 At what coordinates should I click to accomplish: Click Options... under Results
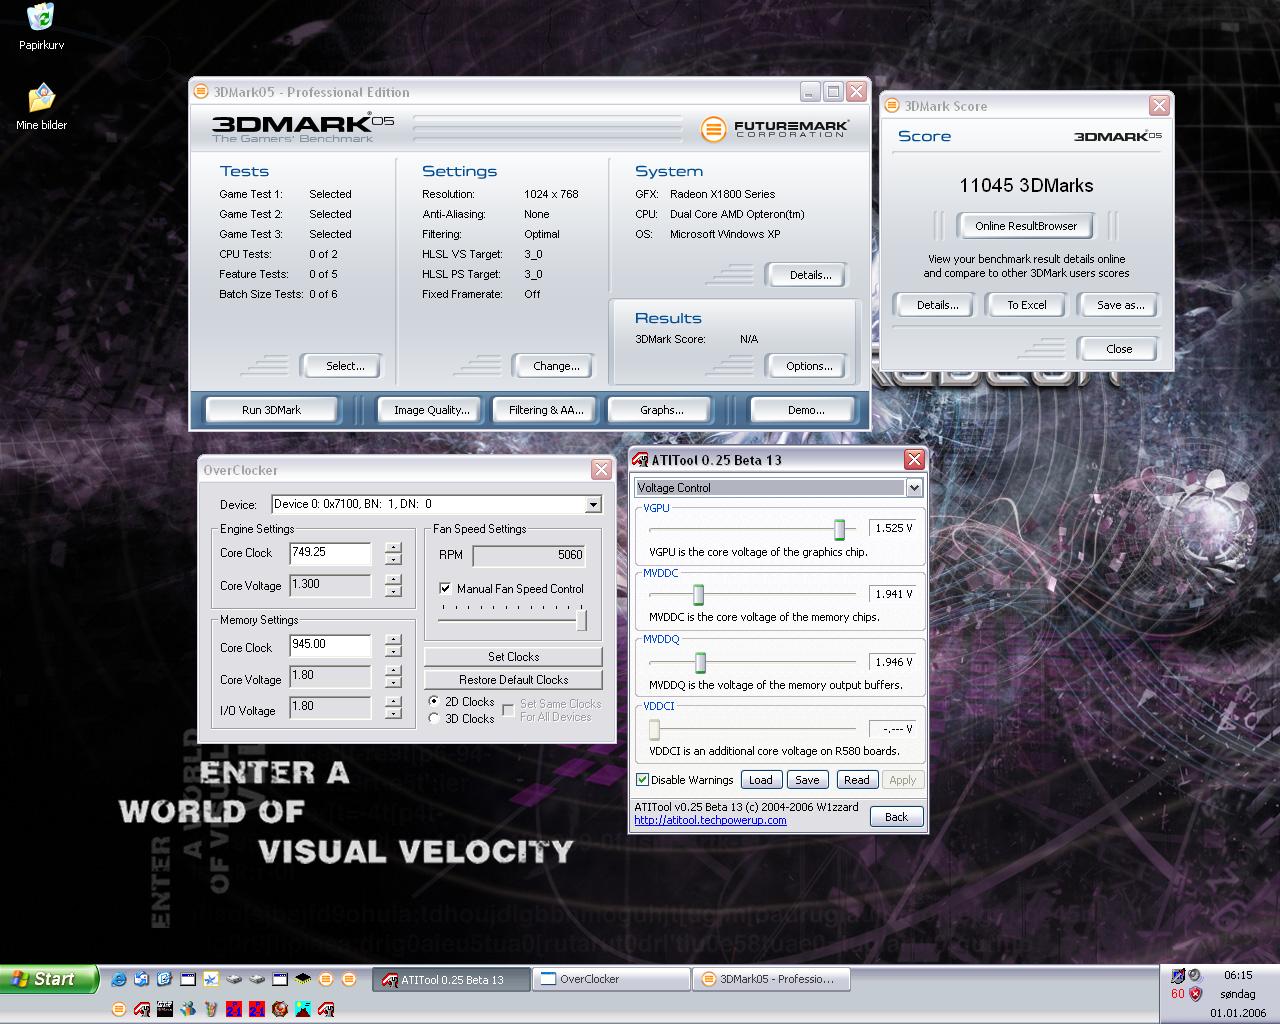pos(808,366)
